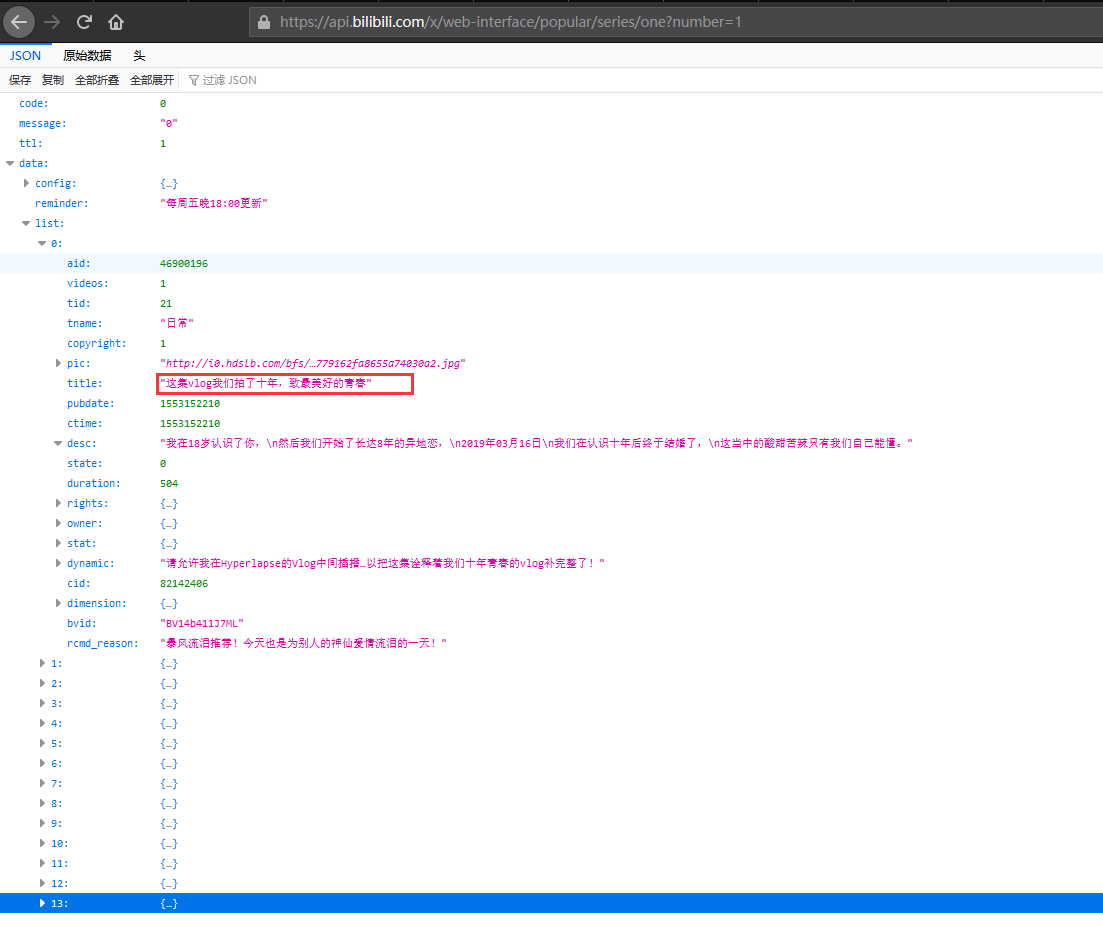Open the 头 headers tab
1103x927 pixels.
point(139,56)
